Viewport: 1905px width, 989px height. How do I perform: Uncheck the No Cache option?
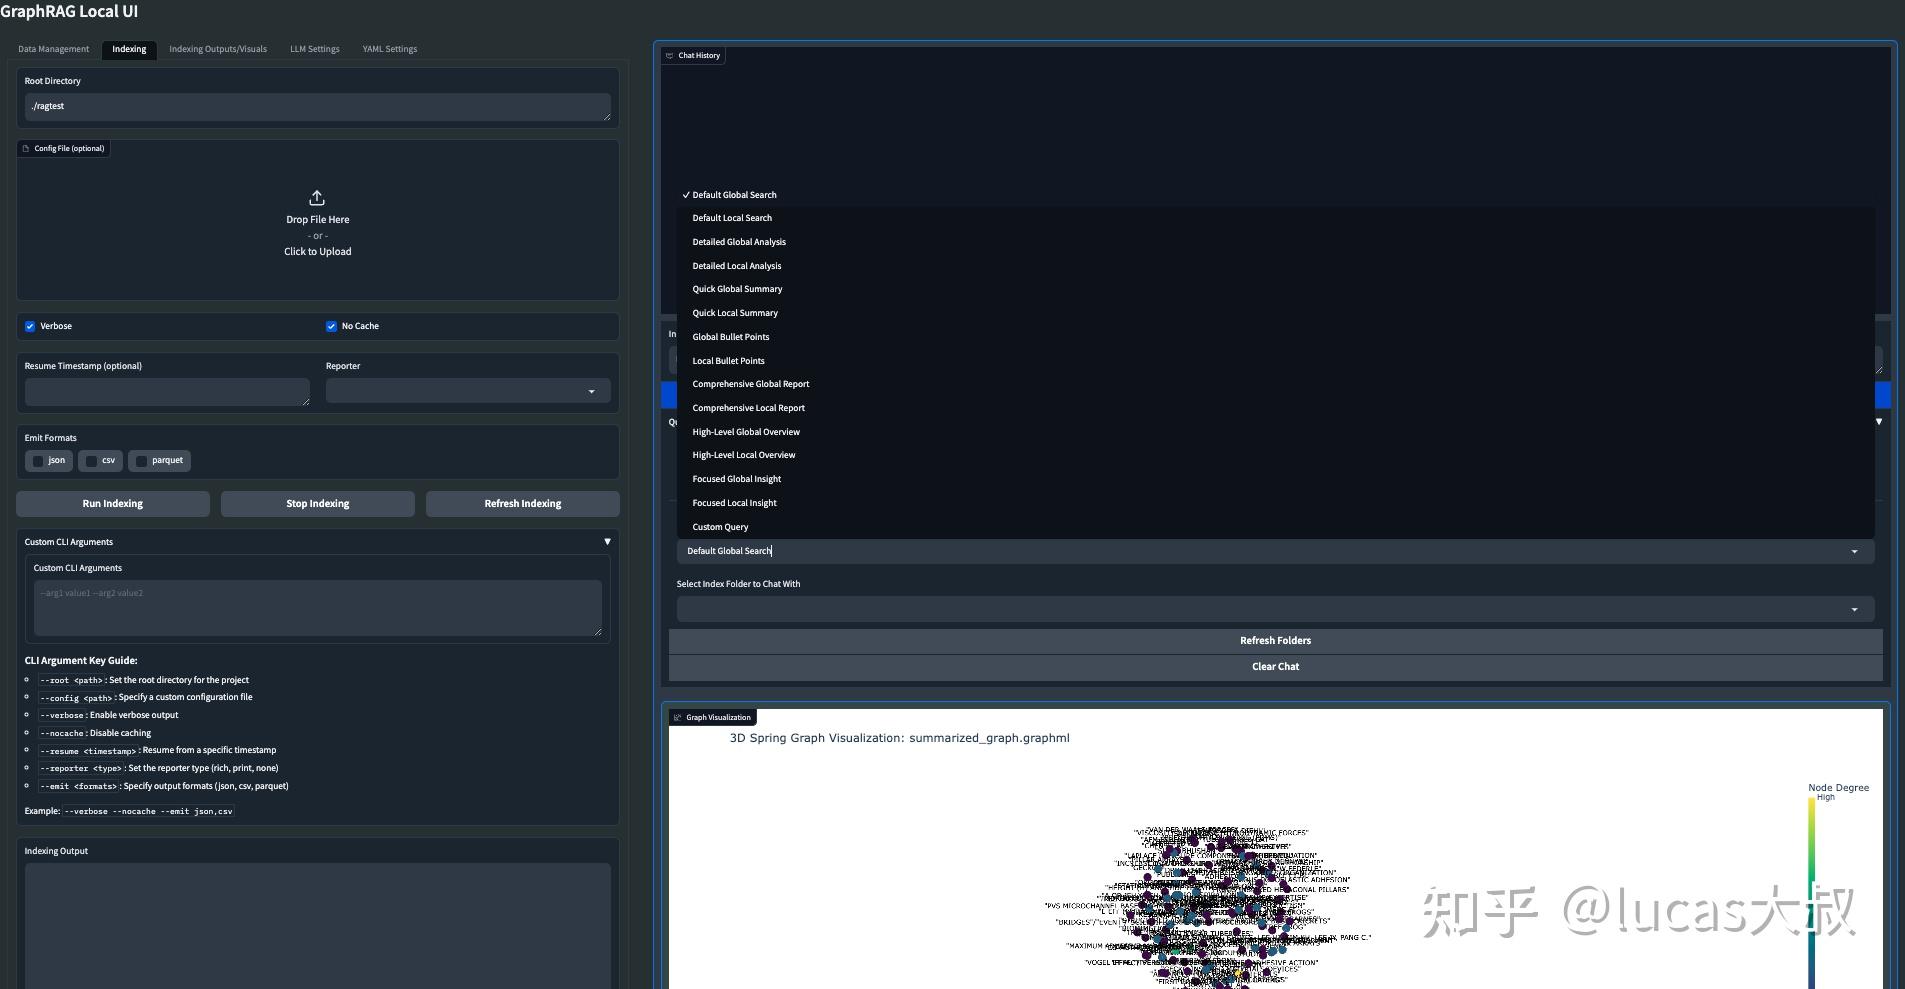331,325
